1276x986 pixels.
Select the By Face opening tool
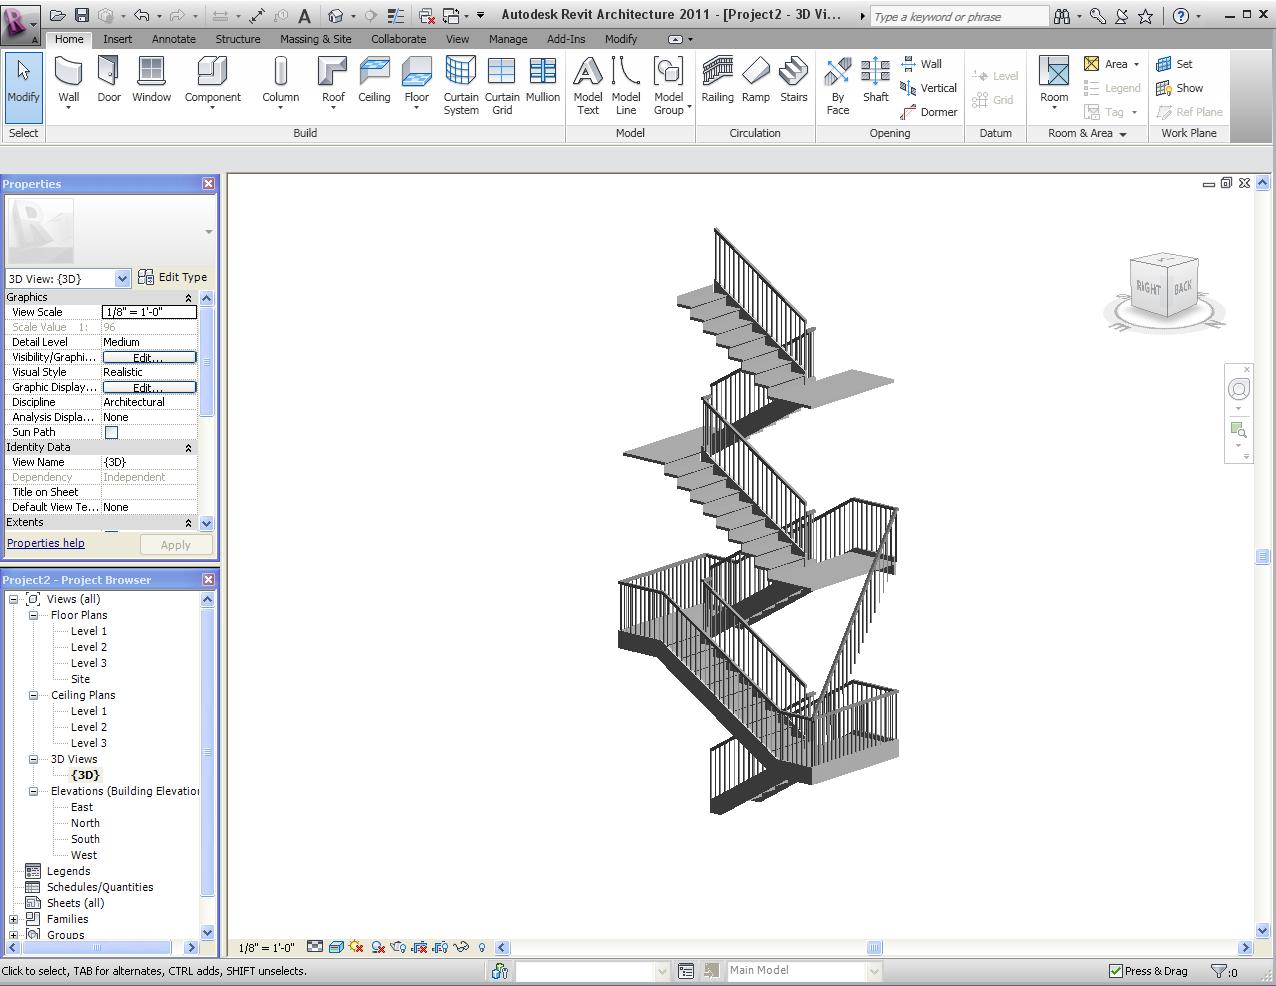(x=838, y=86)
